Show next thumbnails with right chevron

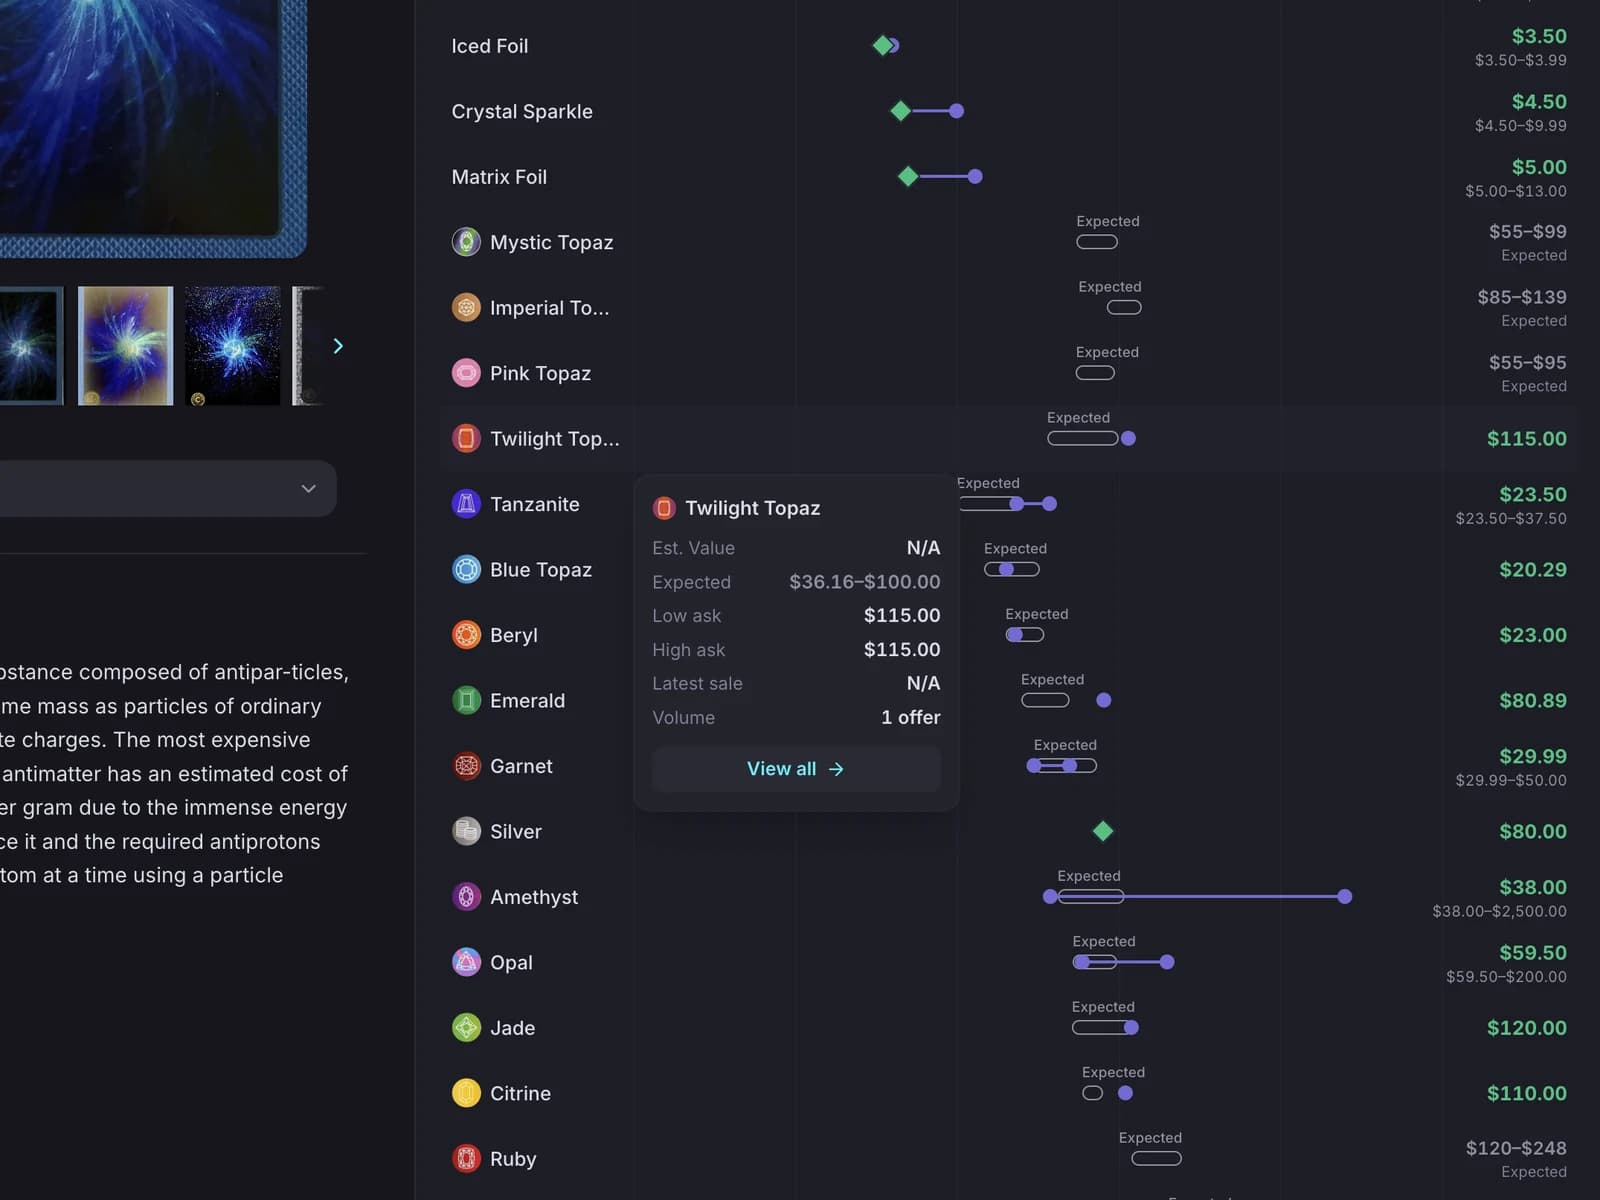338,346
